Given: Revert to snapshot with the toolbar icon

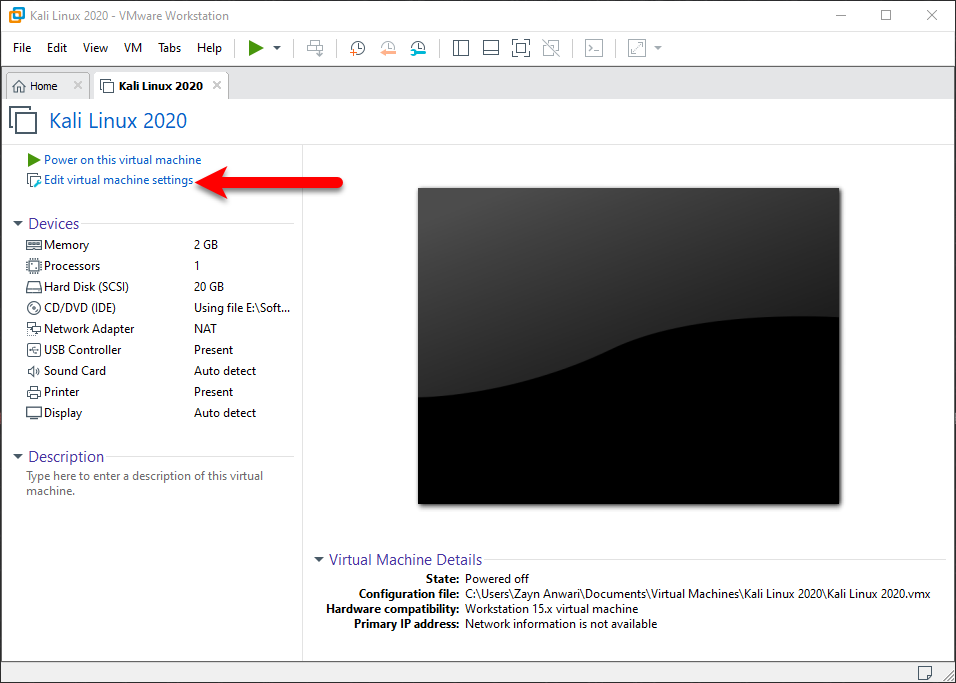Looking at the screenshot, I should (388, 48).
